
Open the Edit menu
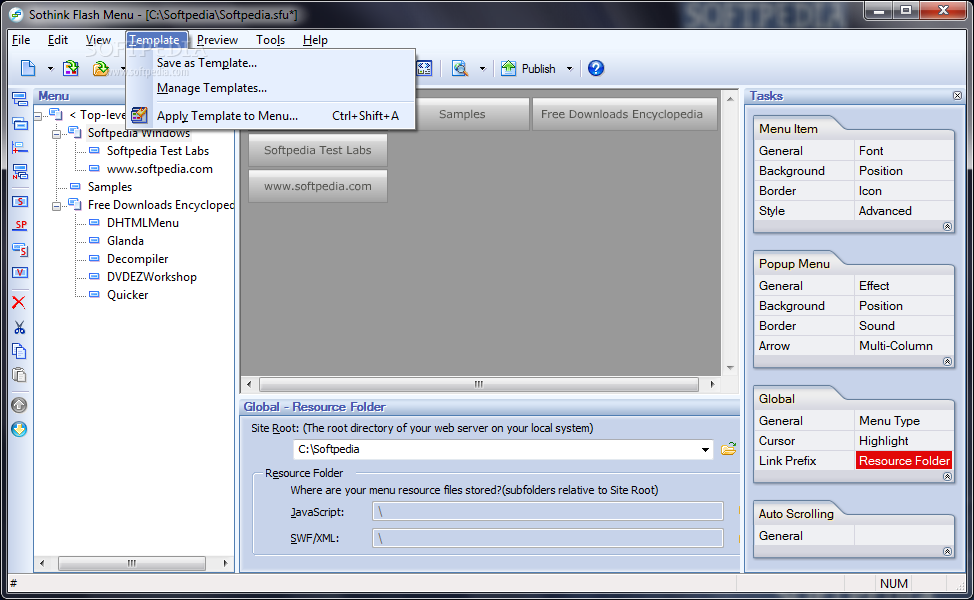[x=58, y=40]
